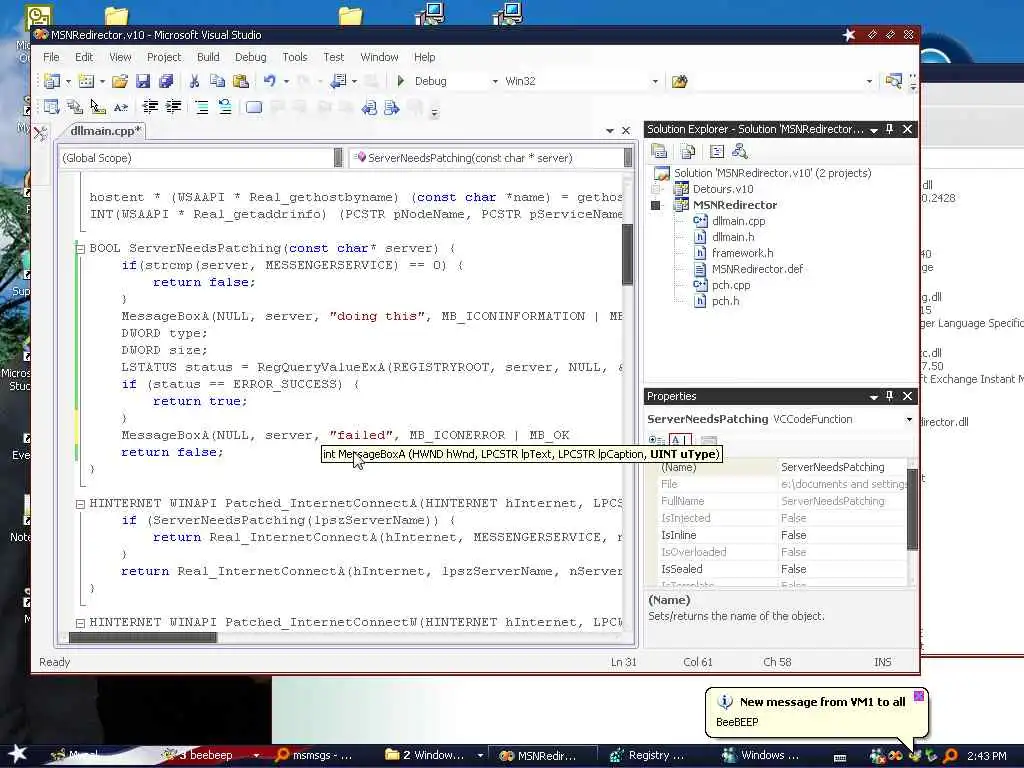1024x768 pixels.
Task: Toggle auto-hide pin on Properties panel
Action: click(x=889, y=396)
